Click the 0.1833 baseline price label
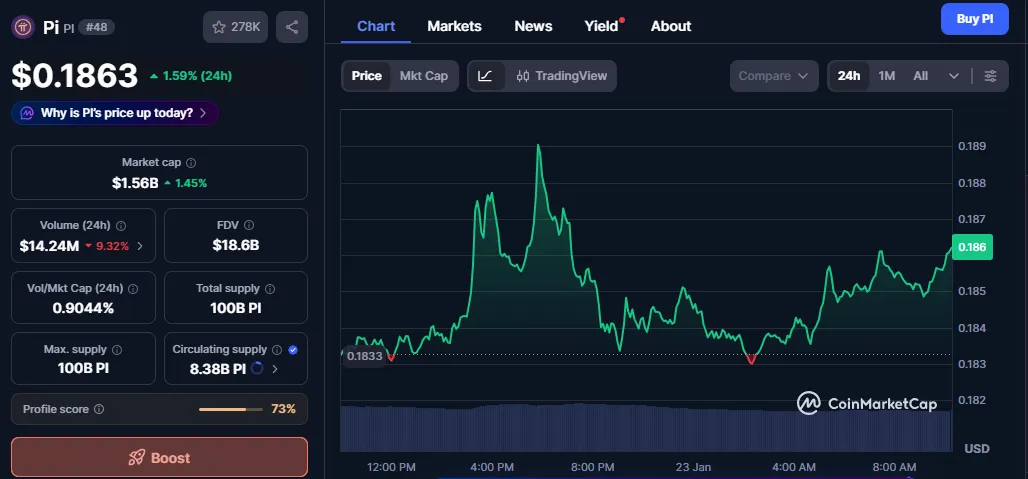The height and width of the screenshot is (479, 1028). [365, 356]
